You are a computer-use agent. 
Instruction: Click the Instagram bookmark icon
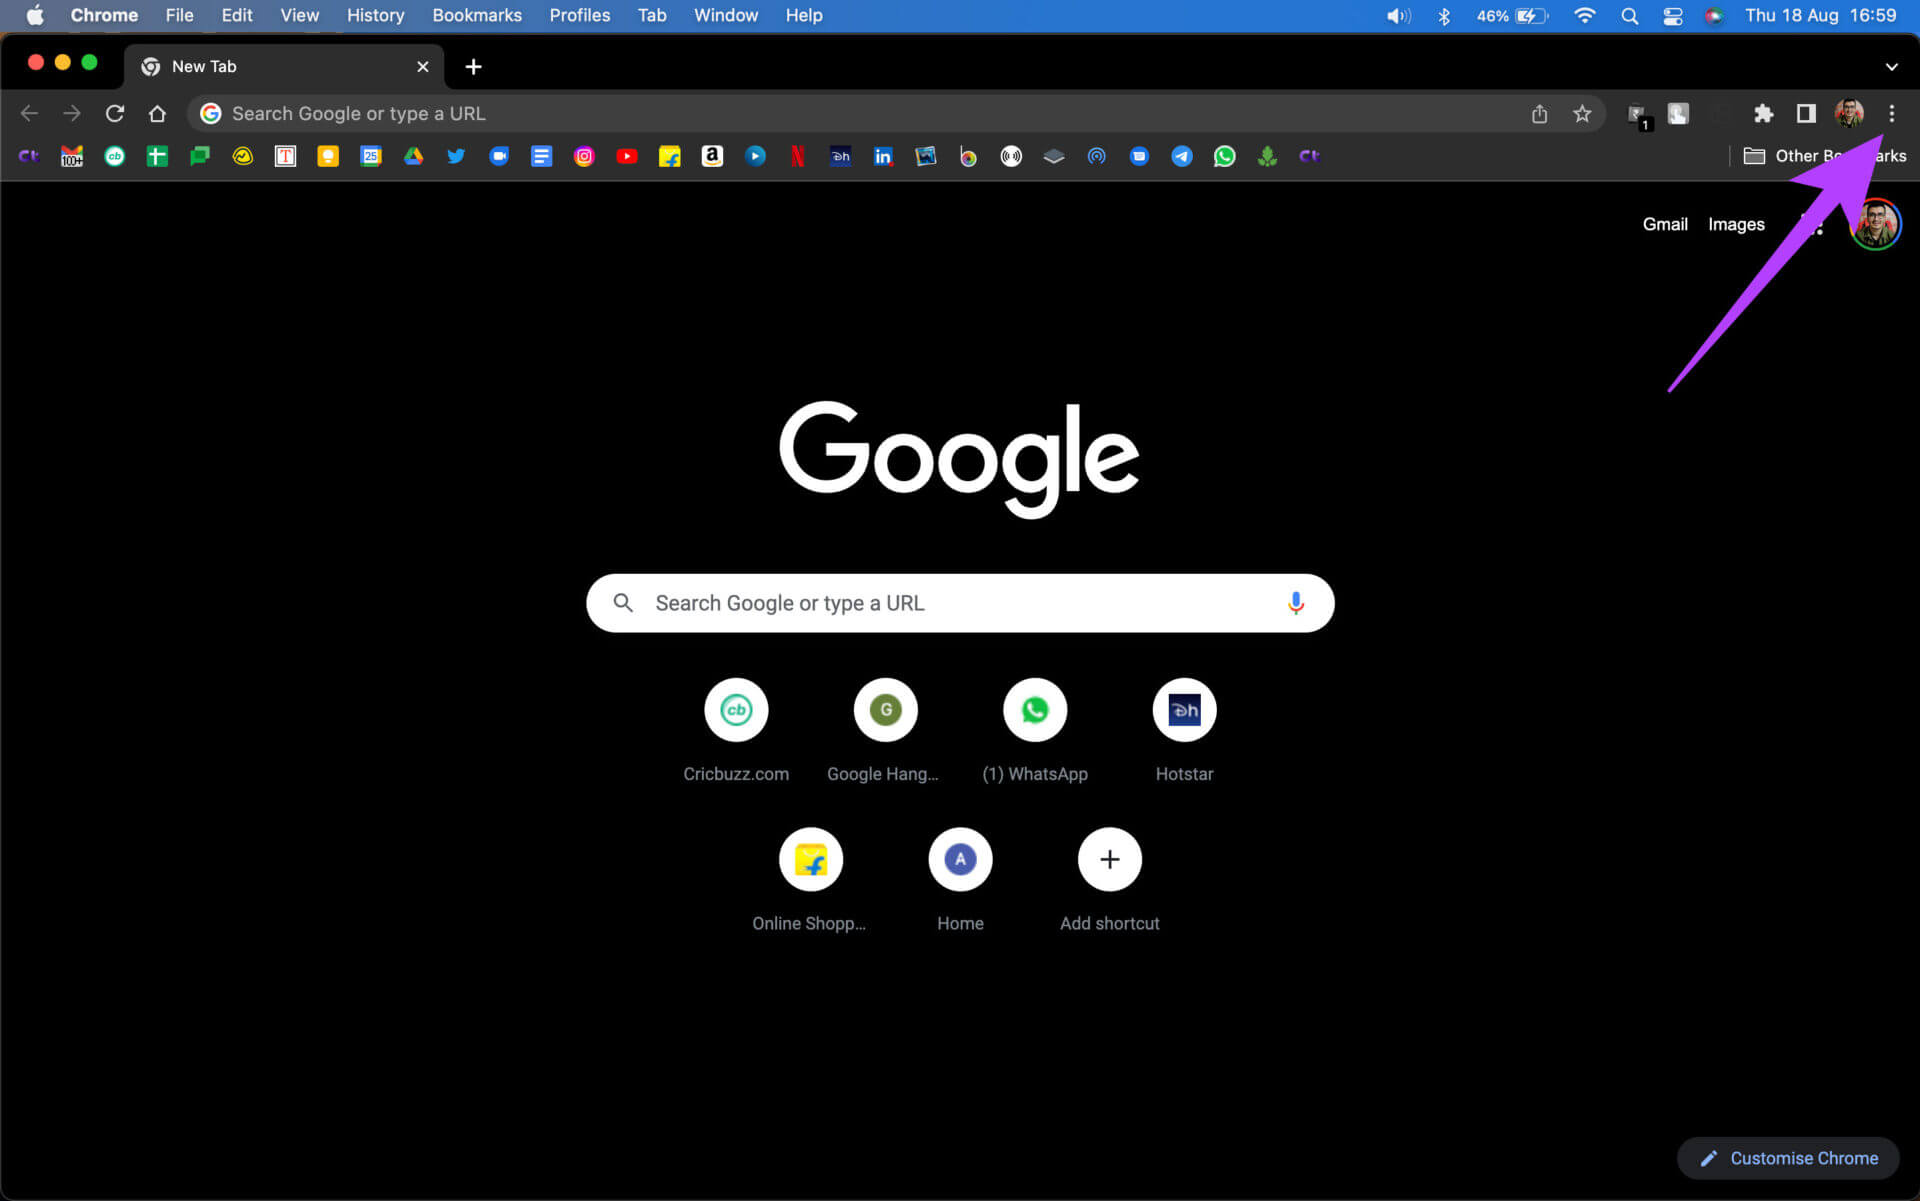584,155
